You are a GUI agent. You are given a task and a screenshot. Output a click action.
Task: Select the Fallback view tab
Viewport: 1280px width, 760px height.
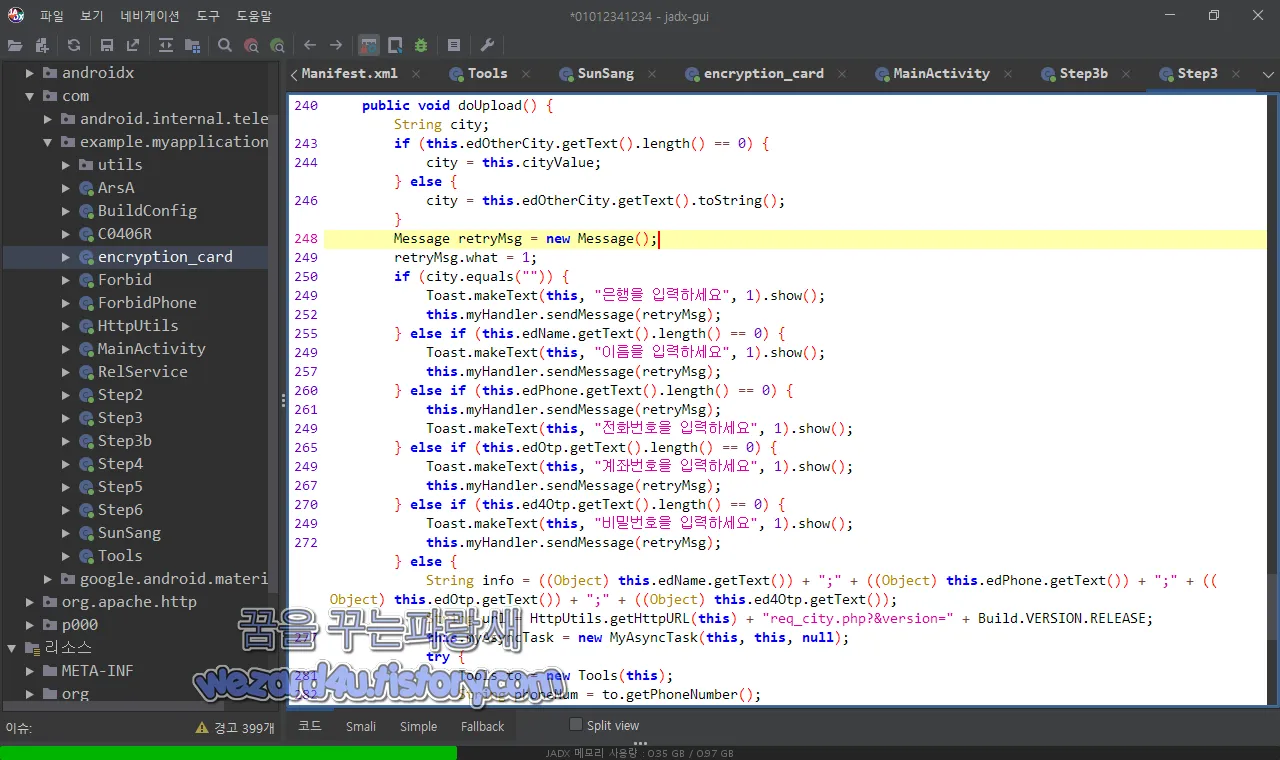(x=482, y=726)
